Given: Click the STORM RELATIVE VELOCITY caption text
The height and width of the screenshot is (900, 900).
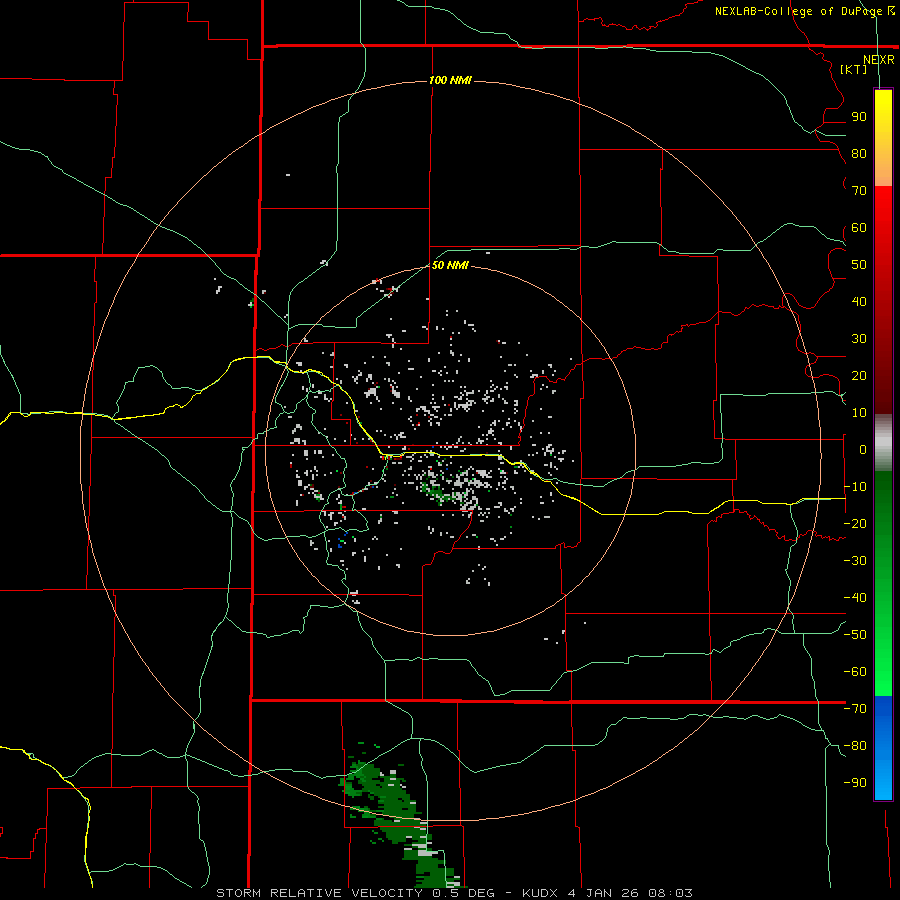Looking at the screenshot, I should pyautogui.click(x=319, y=893).
